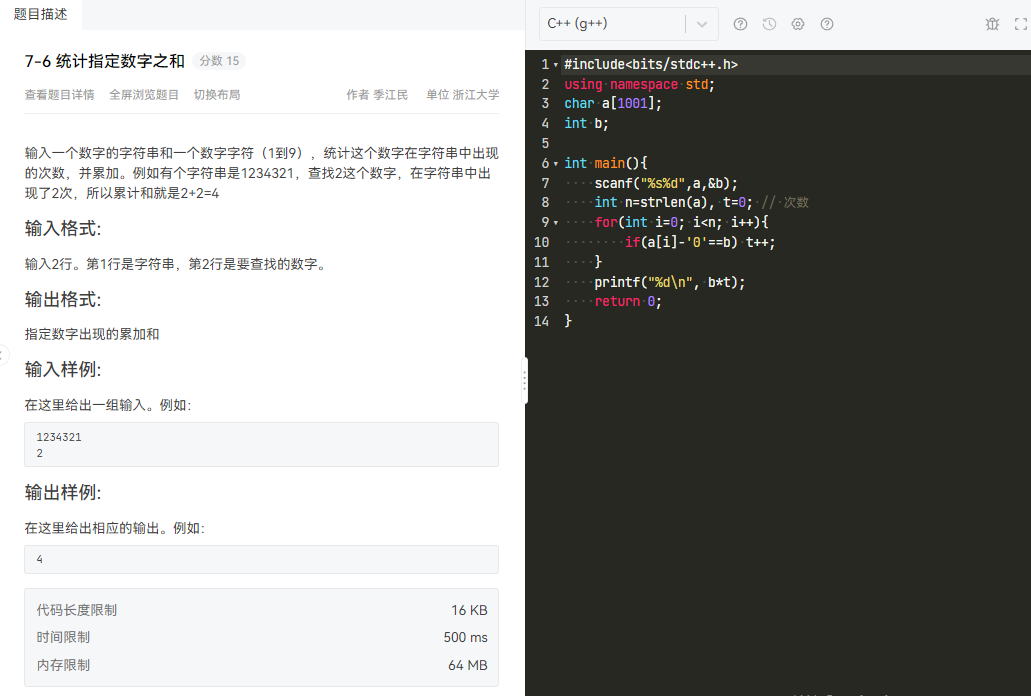Click the line with char a[1001]
The width and height of the screenshot is (1031, 696).
tap(613, 104)
